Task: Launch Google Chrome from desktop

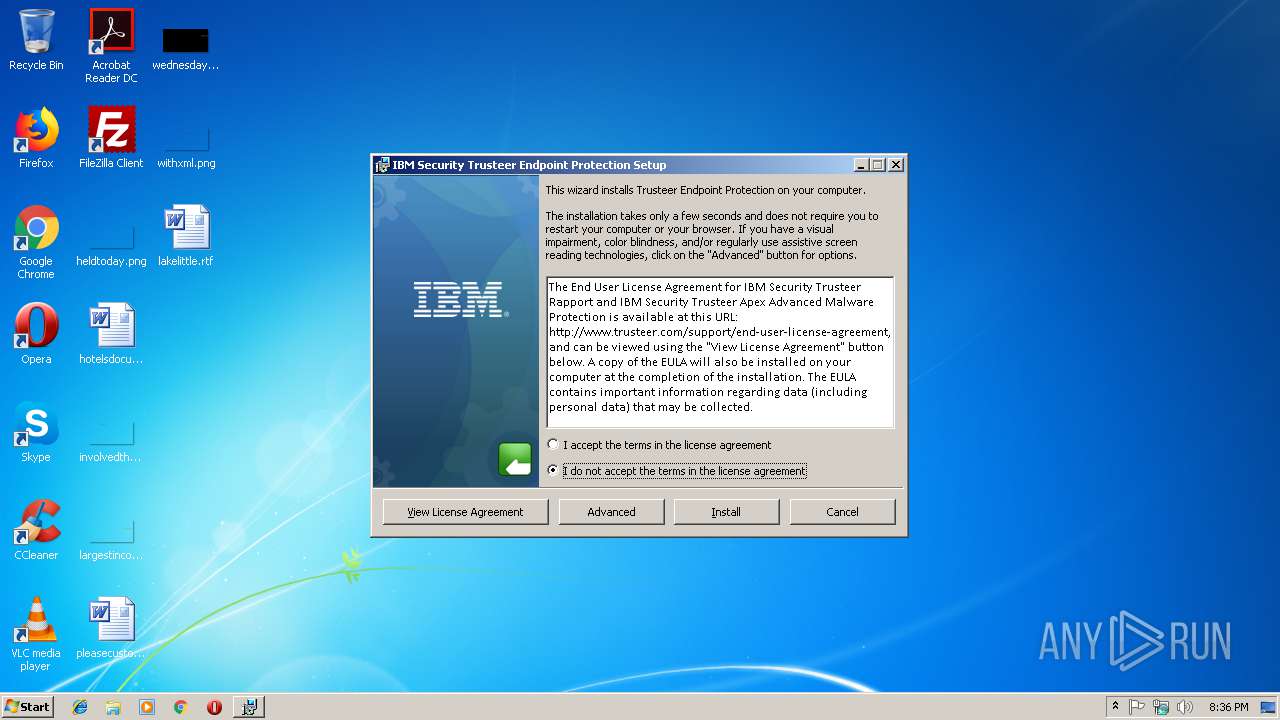Action: [x=36, y=242]
